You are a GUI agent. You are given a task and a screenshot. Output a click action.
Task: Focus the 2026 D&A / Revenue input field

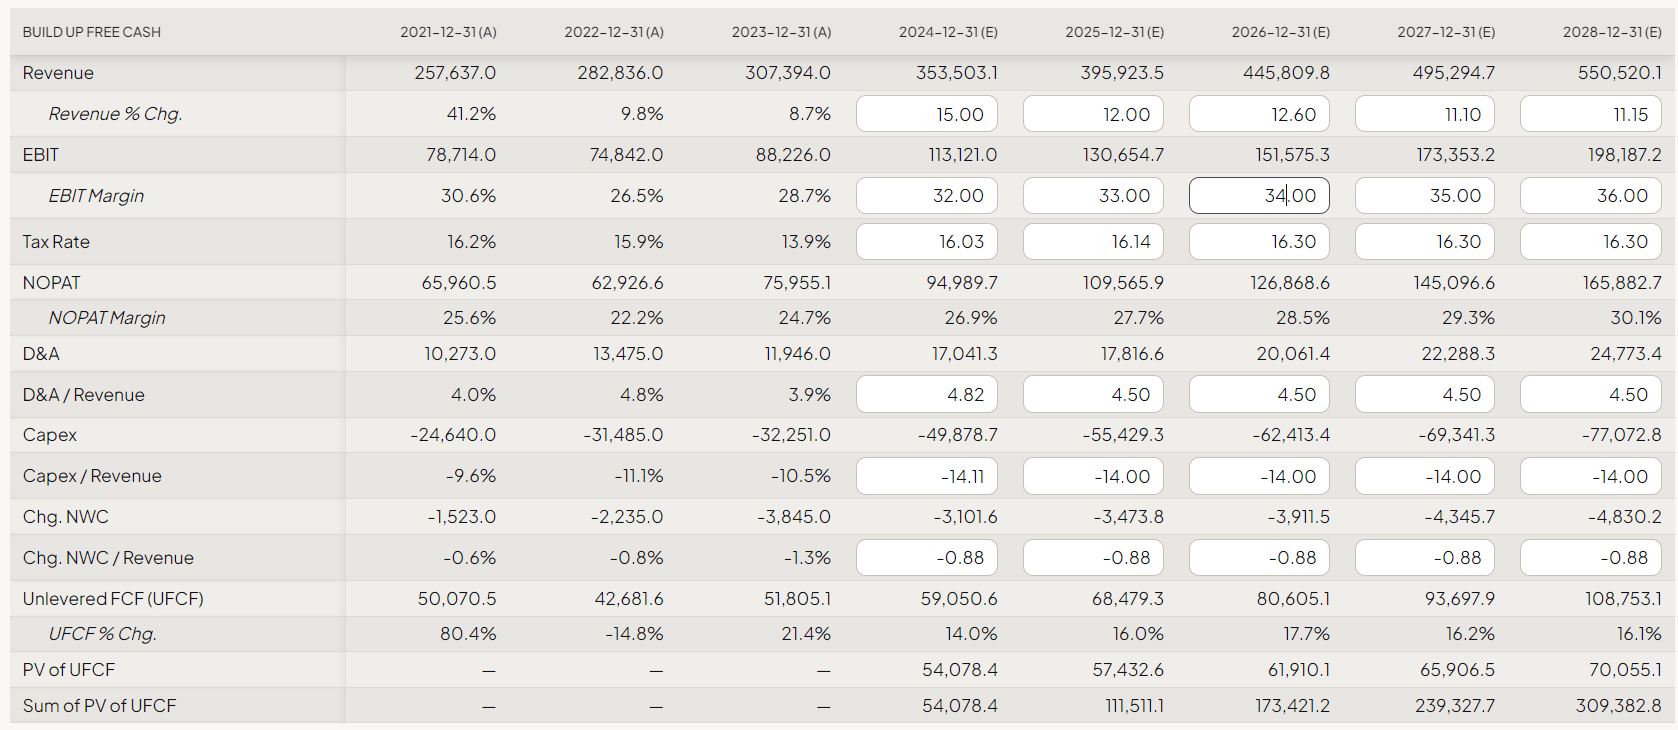[1259, 395]
